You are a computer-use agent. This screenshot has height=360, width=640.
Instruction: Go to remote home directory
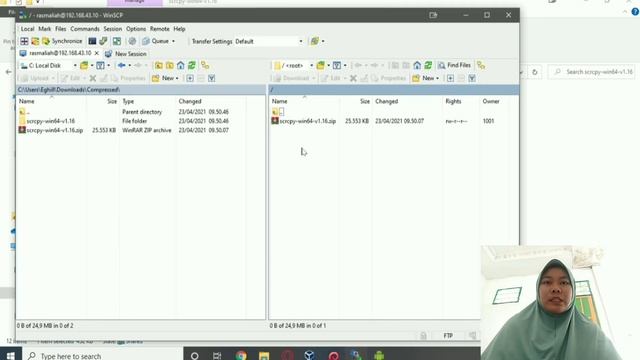pos(417,66)
